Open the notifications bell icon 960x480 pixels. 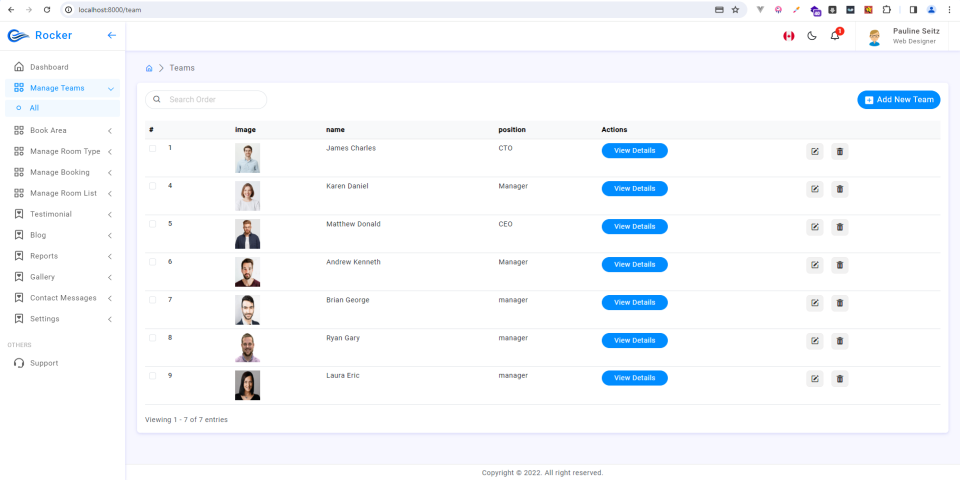click(834, 36)
